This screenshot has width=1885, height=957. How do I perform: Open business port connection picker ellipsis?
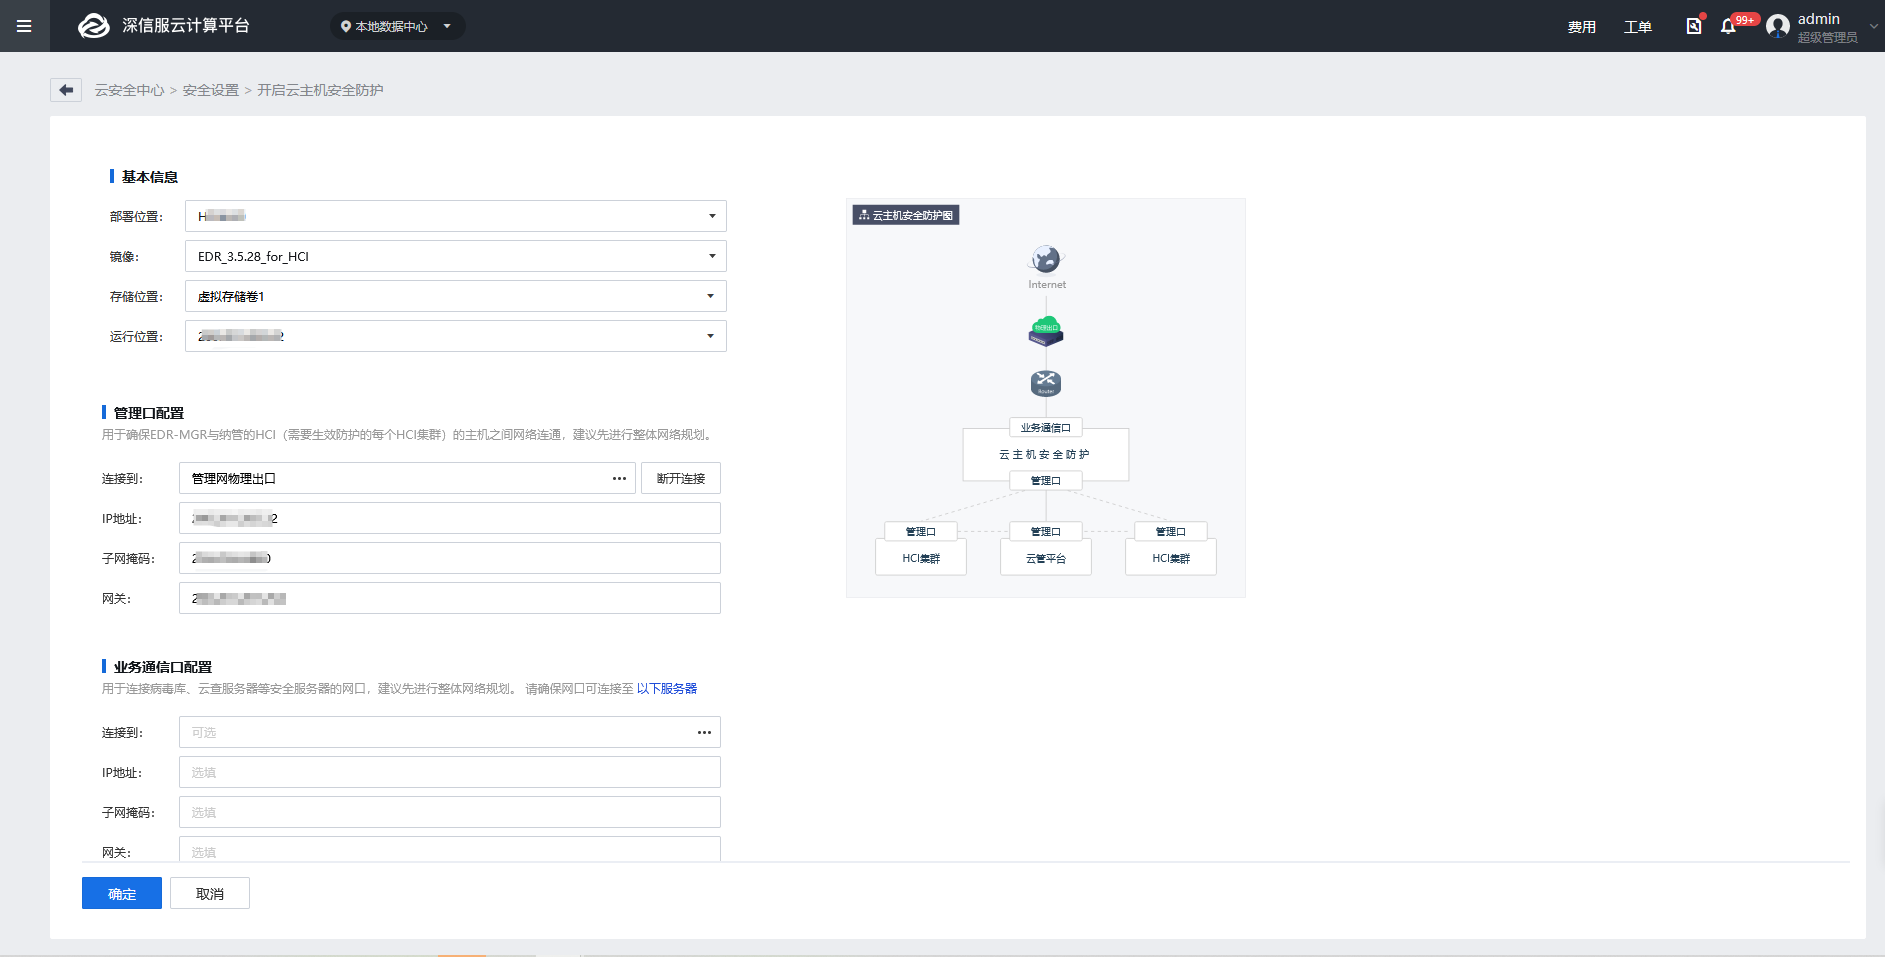[x=704, y=733]
